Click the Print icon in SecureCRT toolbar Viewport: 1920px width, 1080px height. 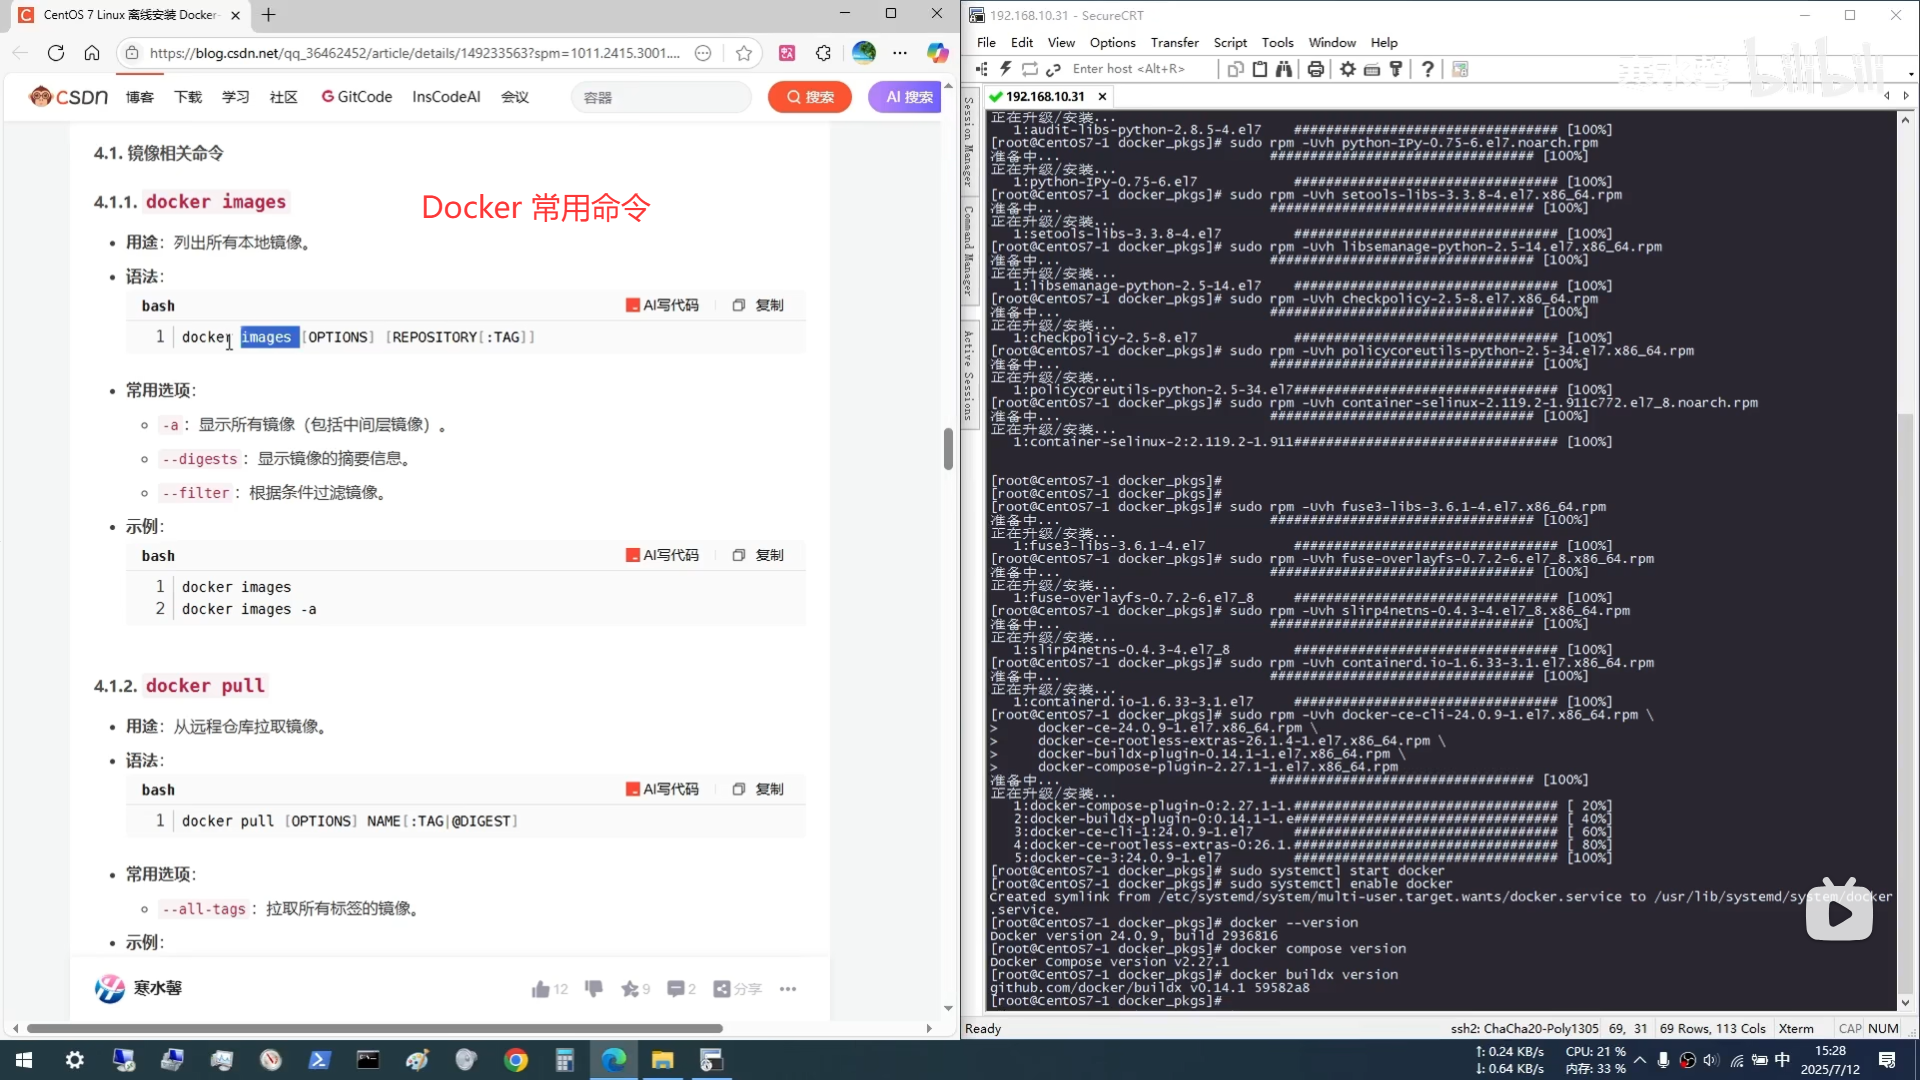pos(1316,69)
